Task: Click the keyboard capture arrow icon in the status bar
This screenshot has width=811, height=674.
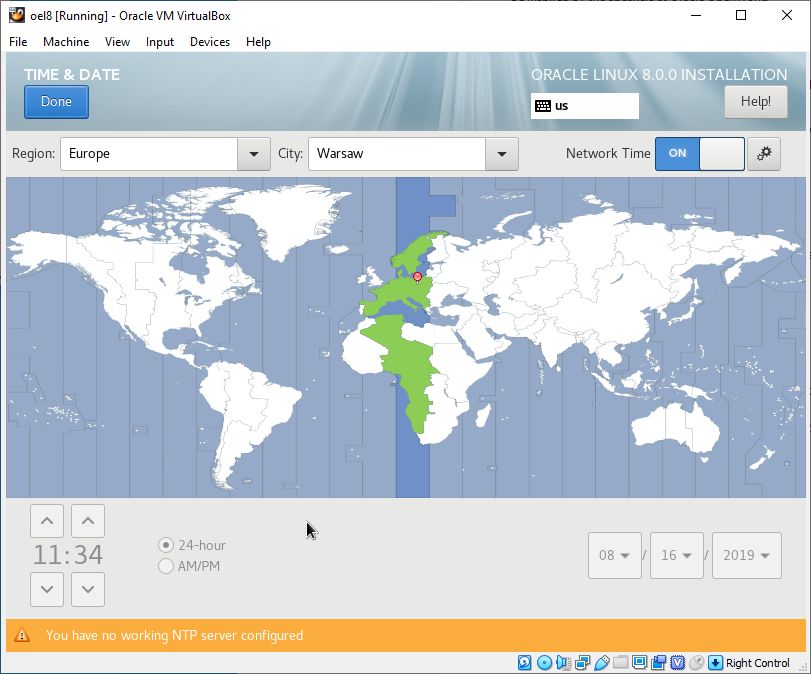Action: click(715, 663)
